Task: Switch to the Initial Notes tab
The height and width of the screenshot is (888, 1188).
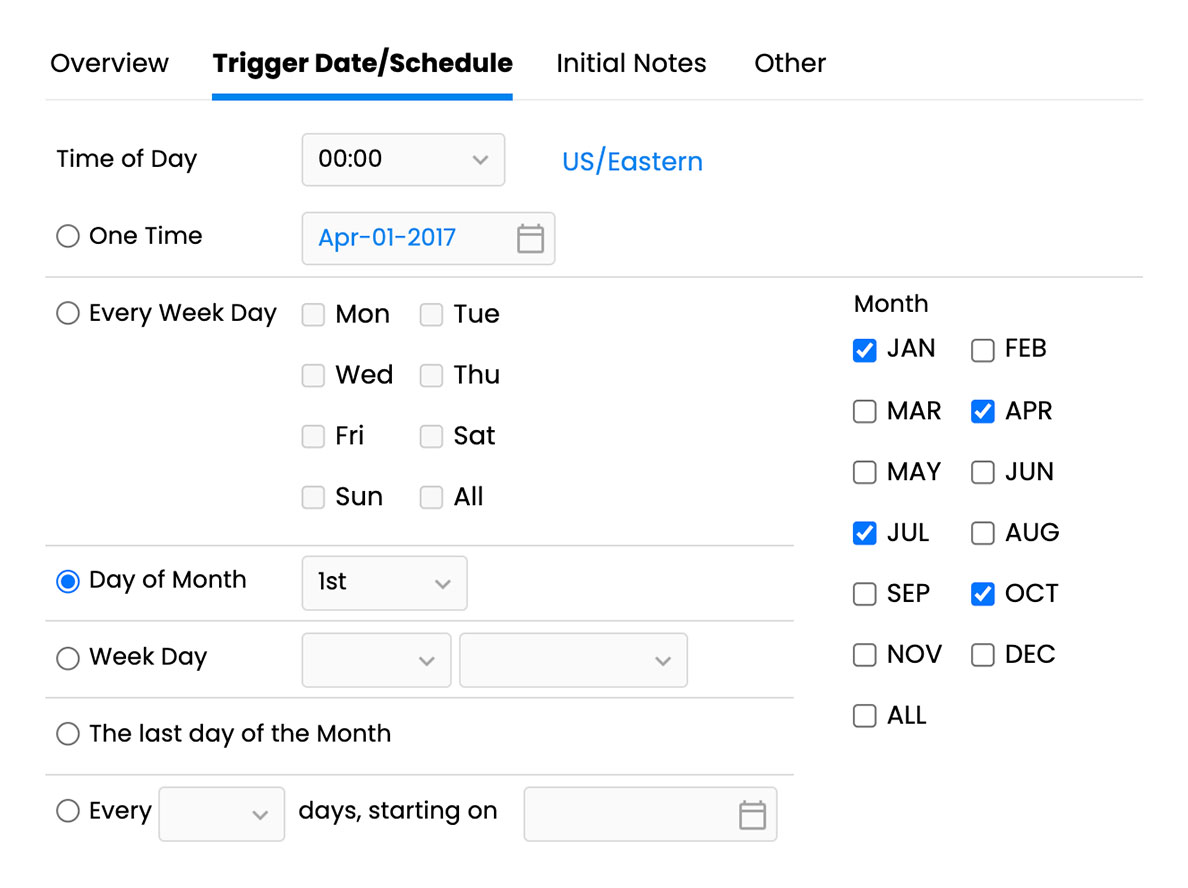Action: pos(631,62)
